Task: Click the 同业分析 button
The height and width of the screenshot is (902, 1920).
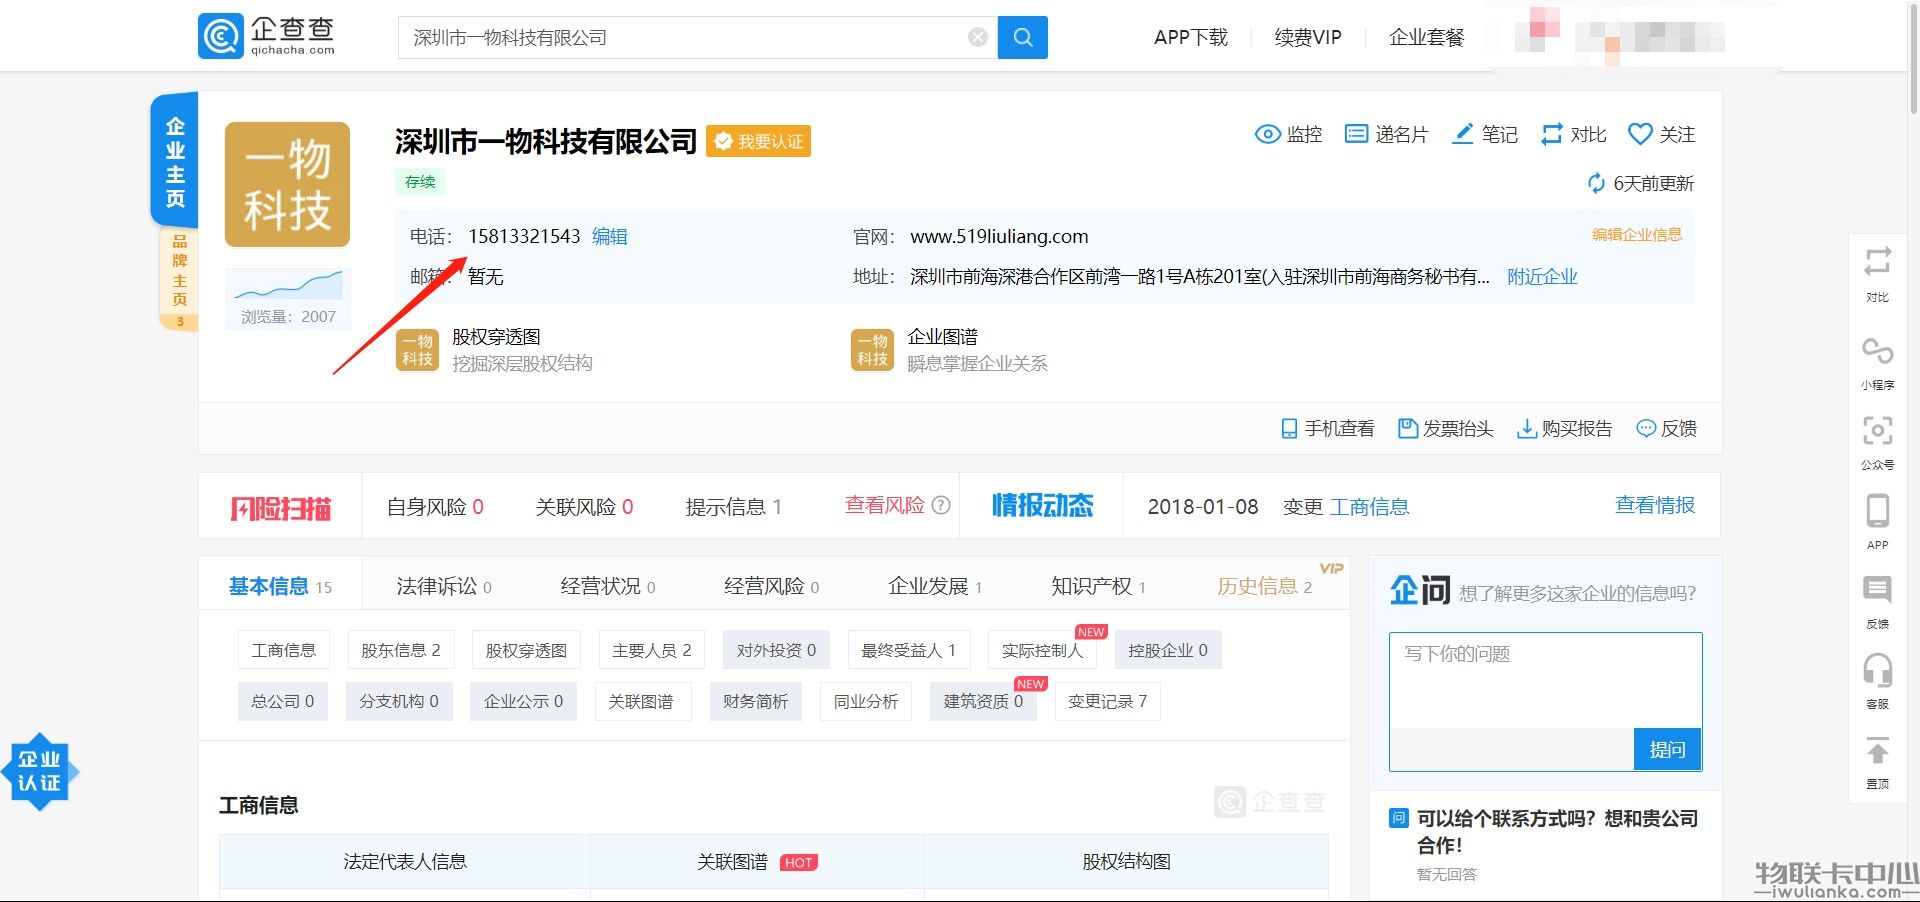Action: point(866,701)
